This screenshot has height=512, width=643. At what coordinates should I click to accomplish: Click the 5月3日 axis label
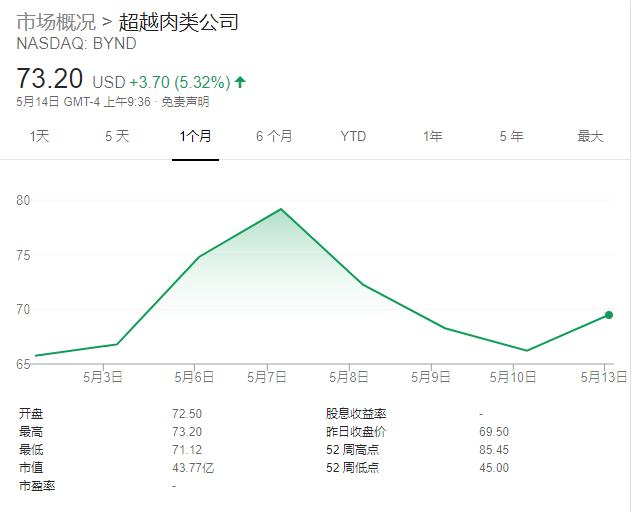pyautogui.click(x=103, y=377)
